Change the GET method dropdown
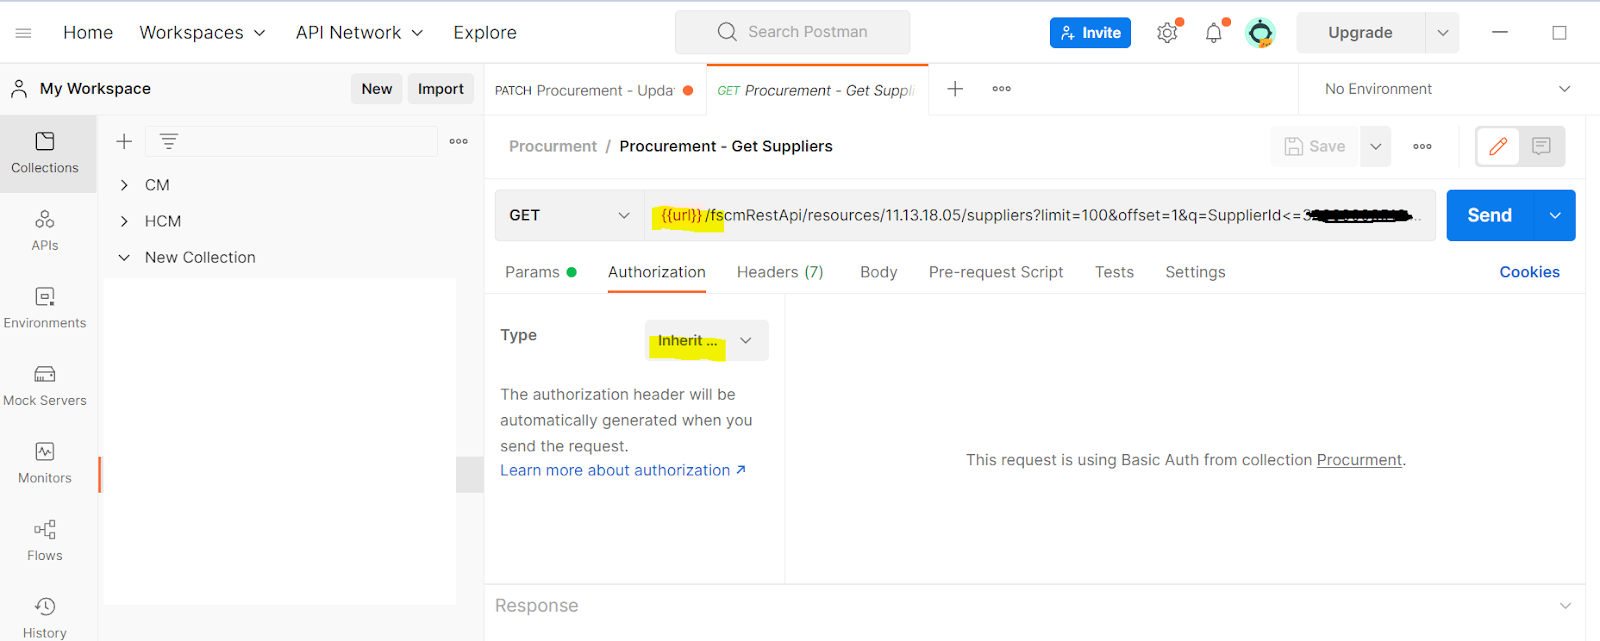The height and width of the screenshot is (641, 1600). pyautogui.click(x=569, y=215)
